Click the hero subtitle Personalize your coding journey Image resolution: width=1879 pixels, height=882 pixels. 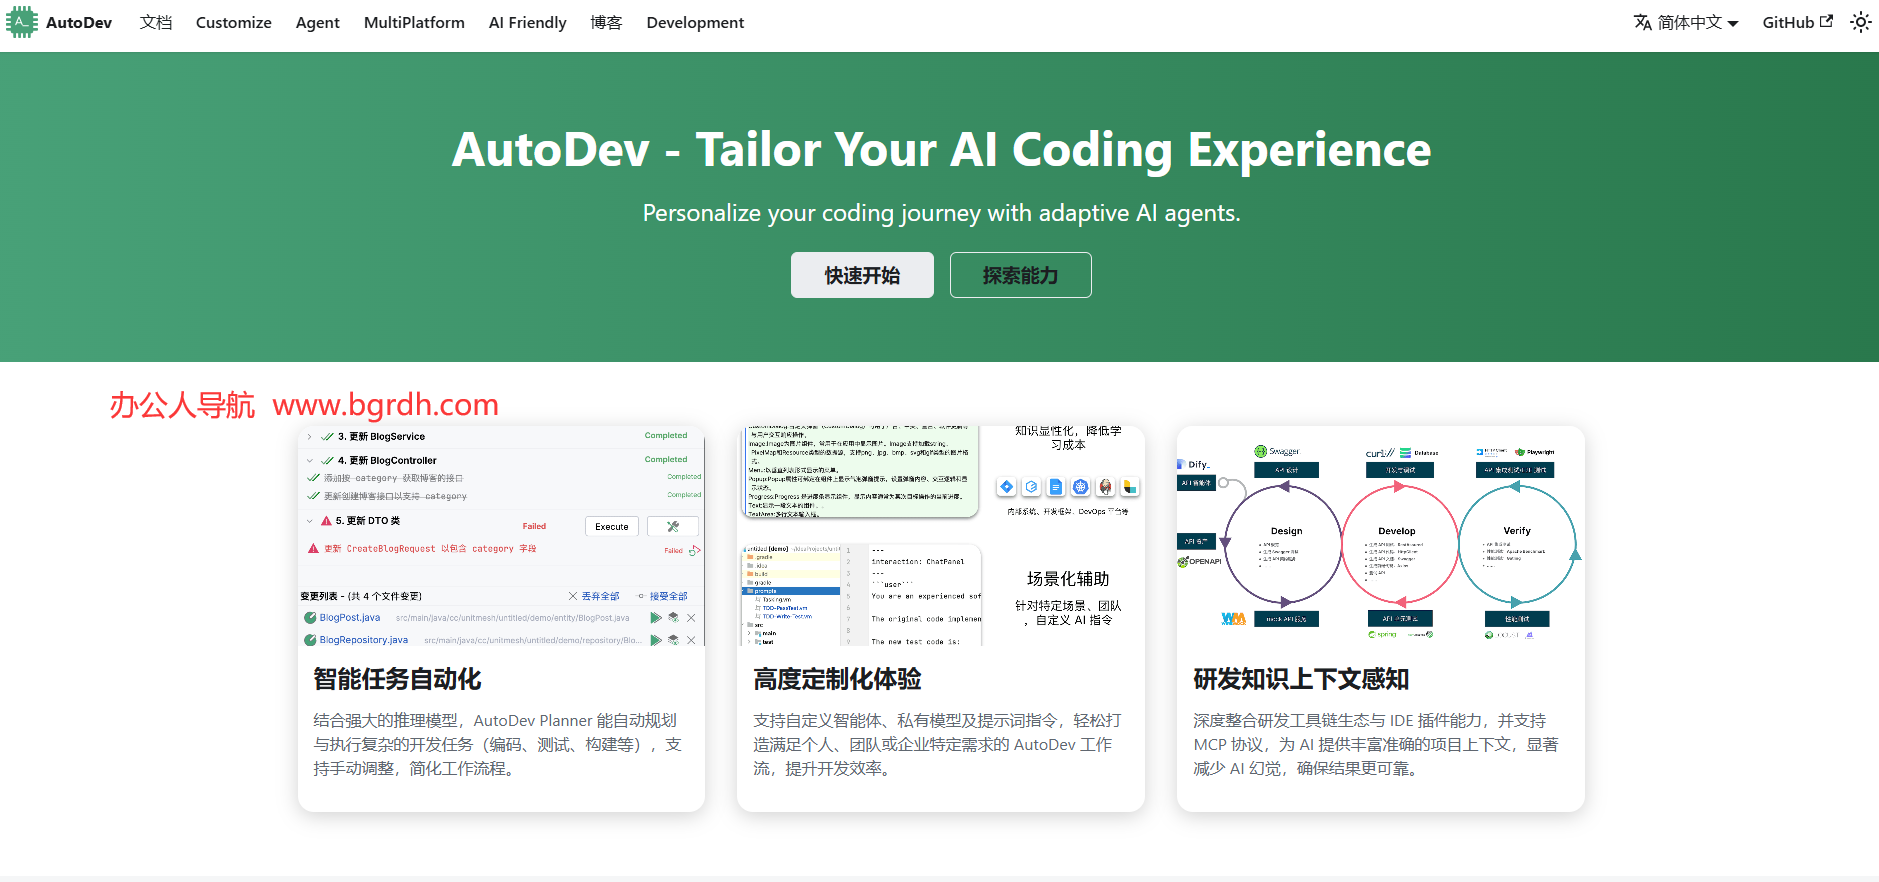click(x=941, y=213)
